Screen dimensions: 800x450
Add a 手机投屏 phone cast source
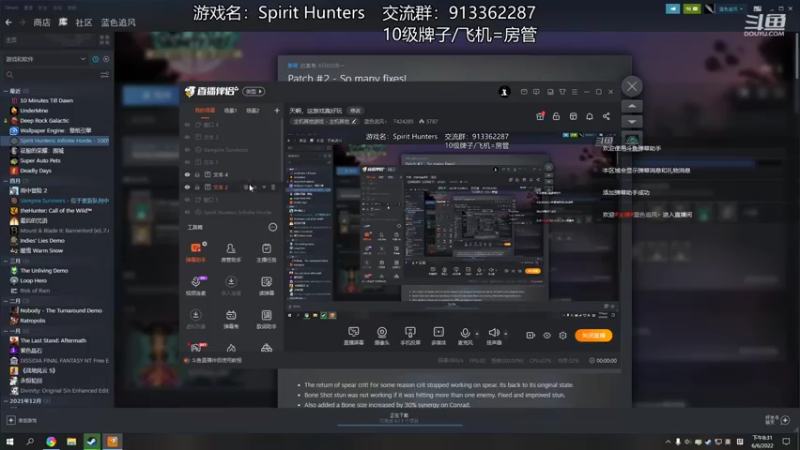click(x=410, y=336)
